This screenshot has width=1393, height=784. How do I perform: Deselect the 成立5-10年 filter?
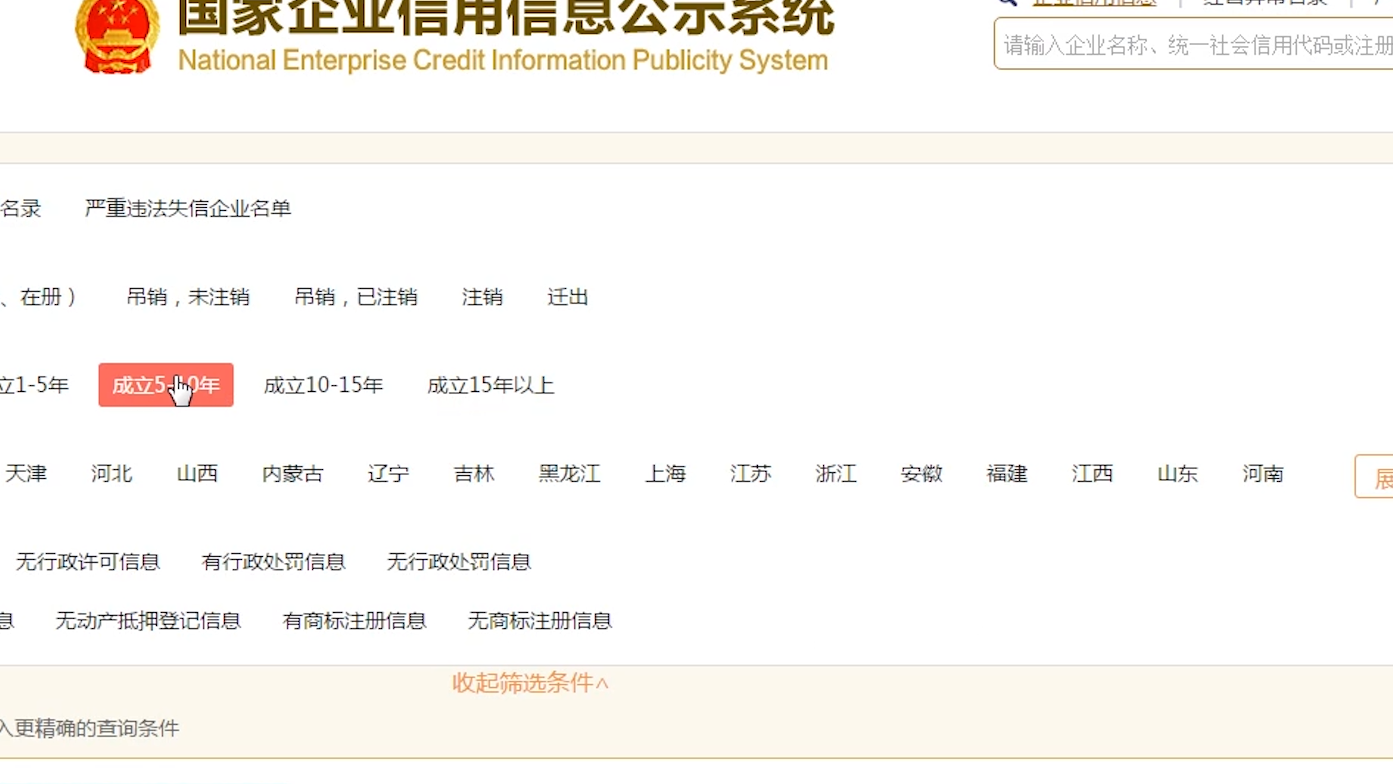(165, 384)
